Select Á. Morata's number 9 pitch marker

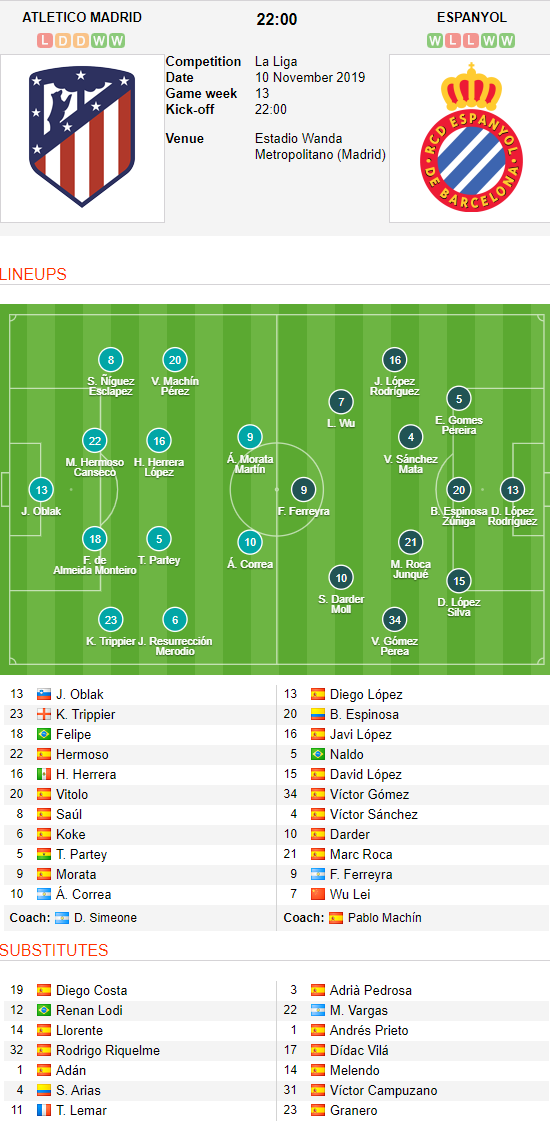[x=249, y=437]
